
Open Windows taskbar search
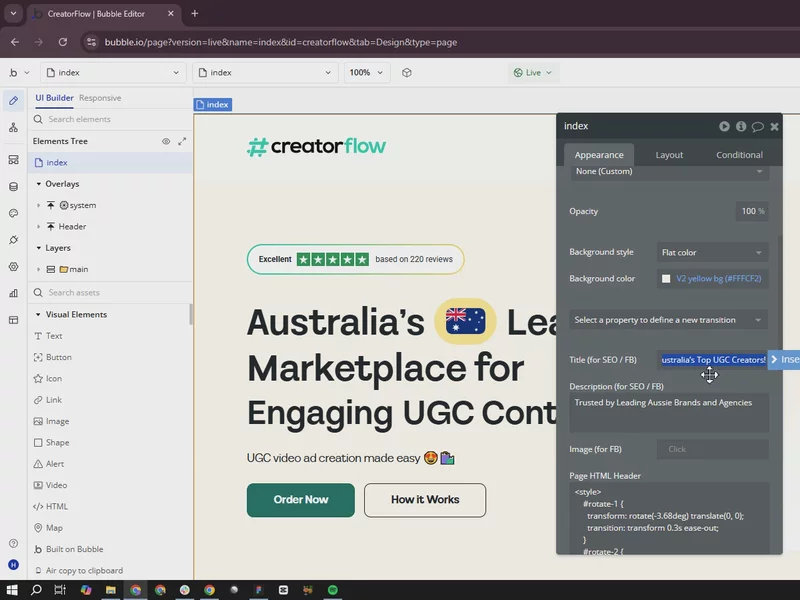point(36,590)
